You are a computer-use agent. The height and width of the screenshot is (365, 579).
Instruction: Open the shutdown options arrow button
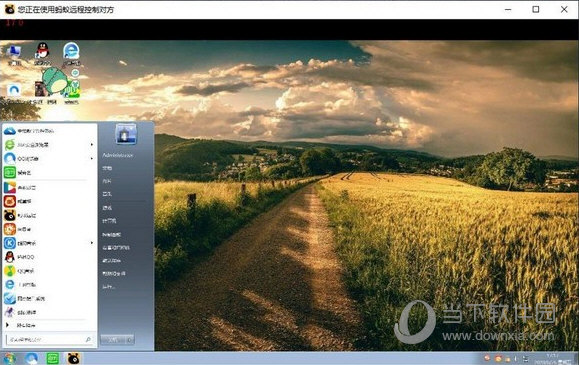coord(130,340)
